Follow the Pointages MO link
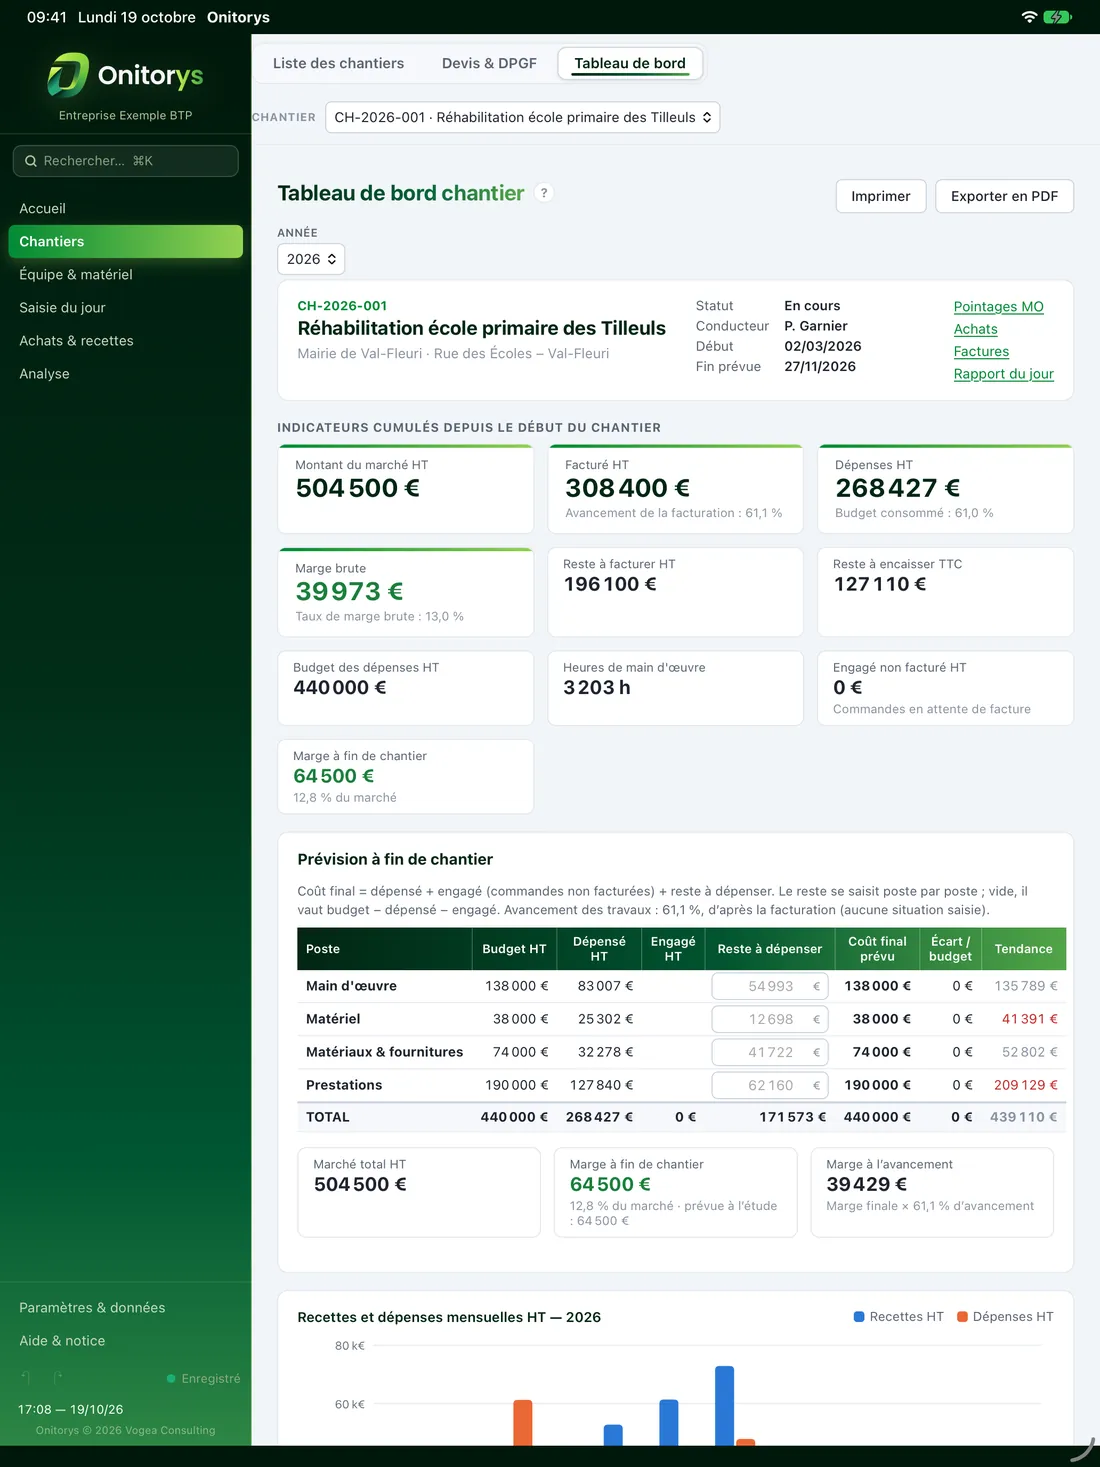The width and height of the screenshot is (1100, 1467). tap(998, 307)
